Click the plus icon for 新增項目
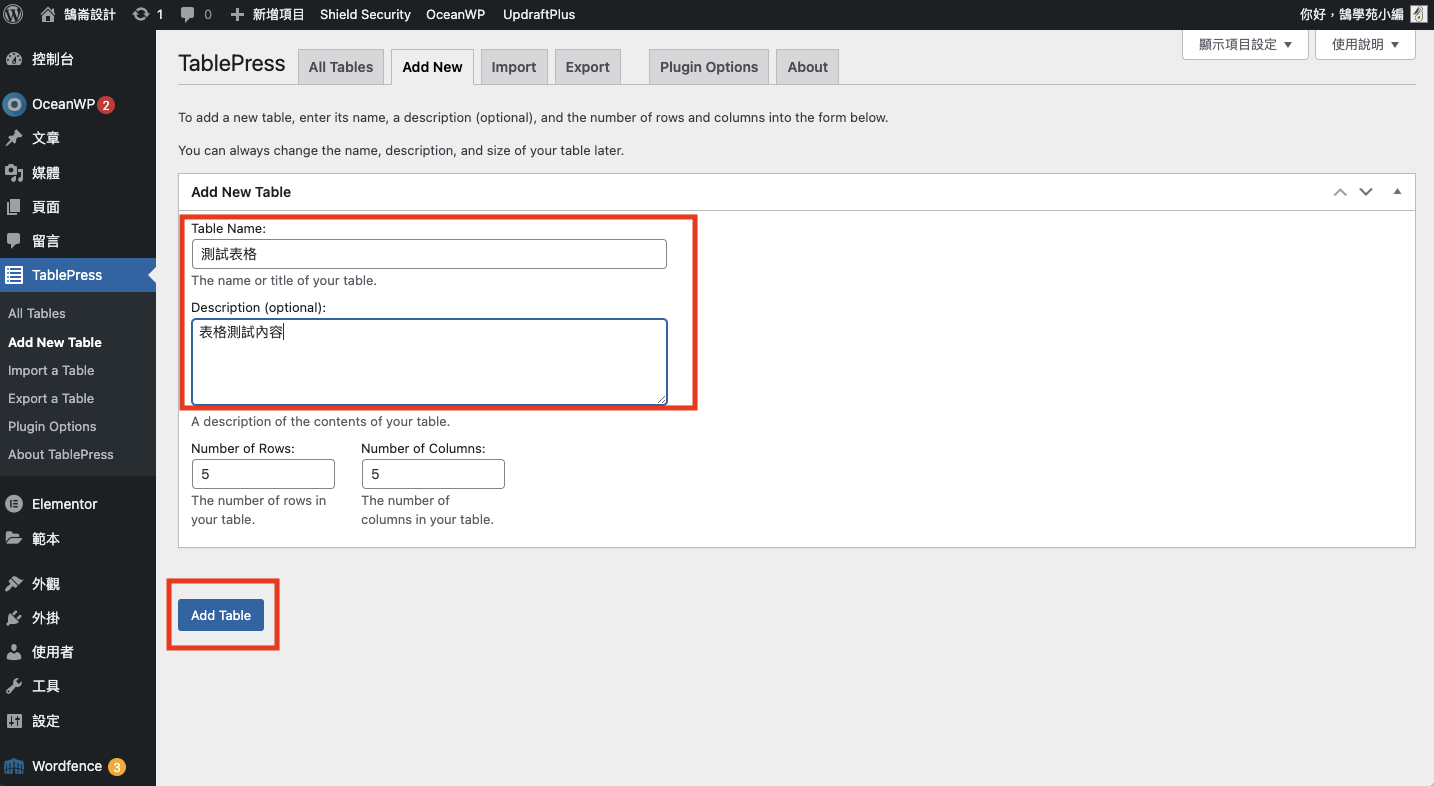Image resolution: width=1434 pixels, height=786 pixels. tap(237, 15)
